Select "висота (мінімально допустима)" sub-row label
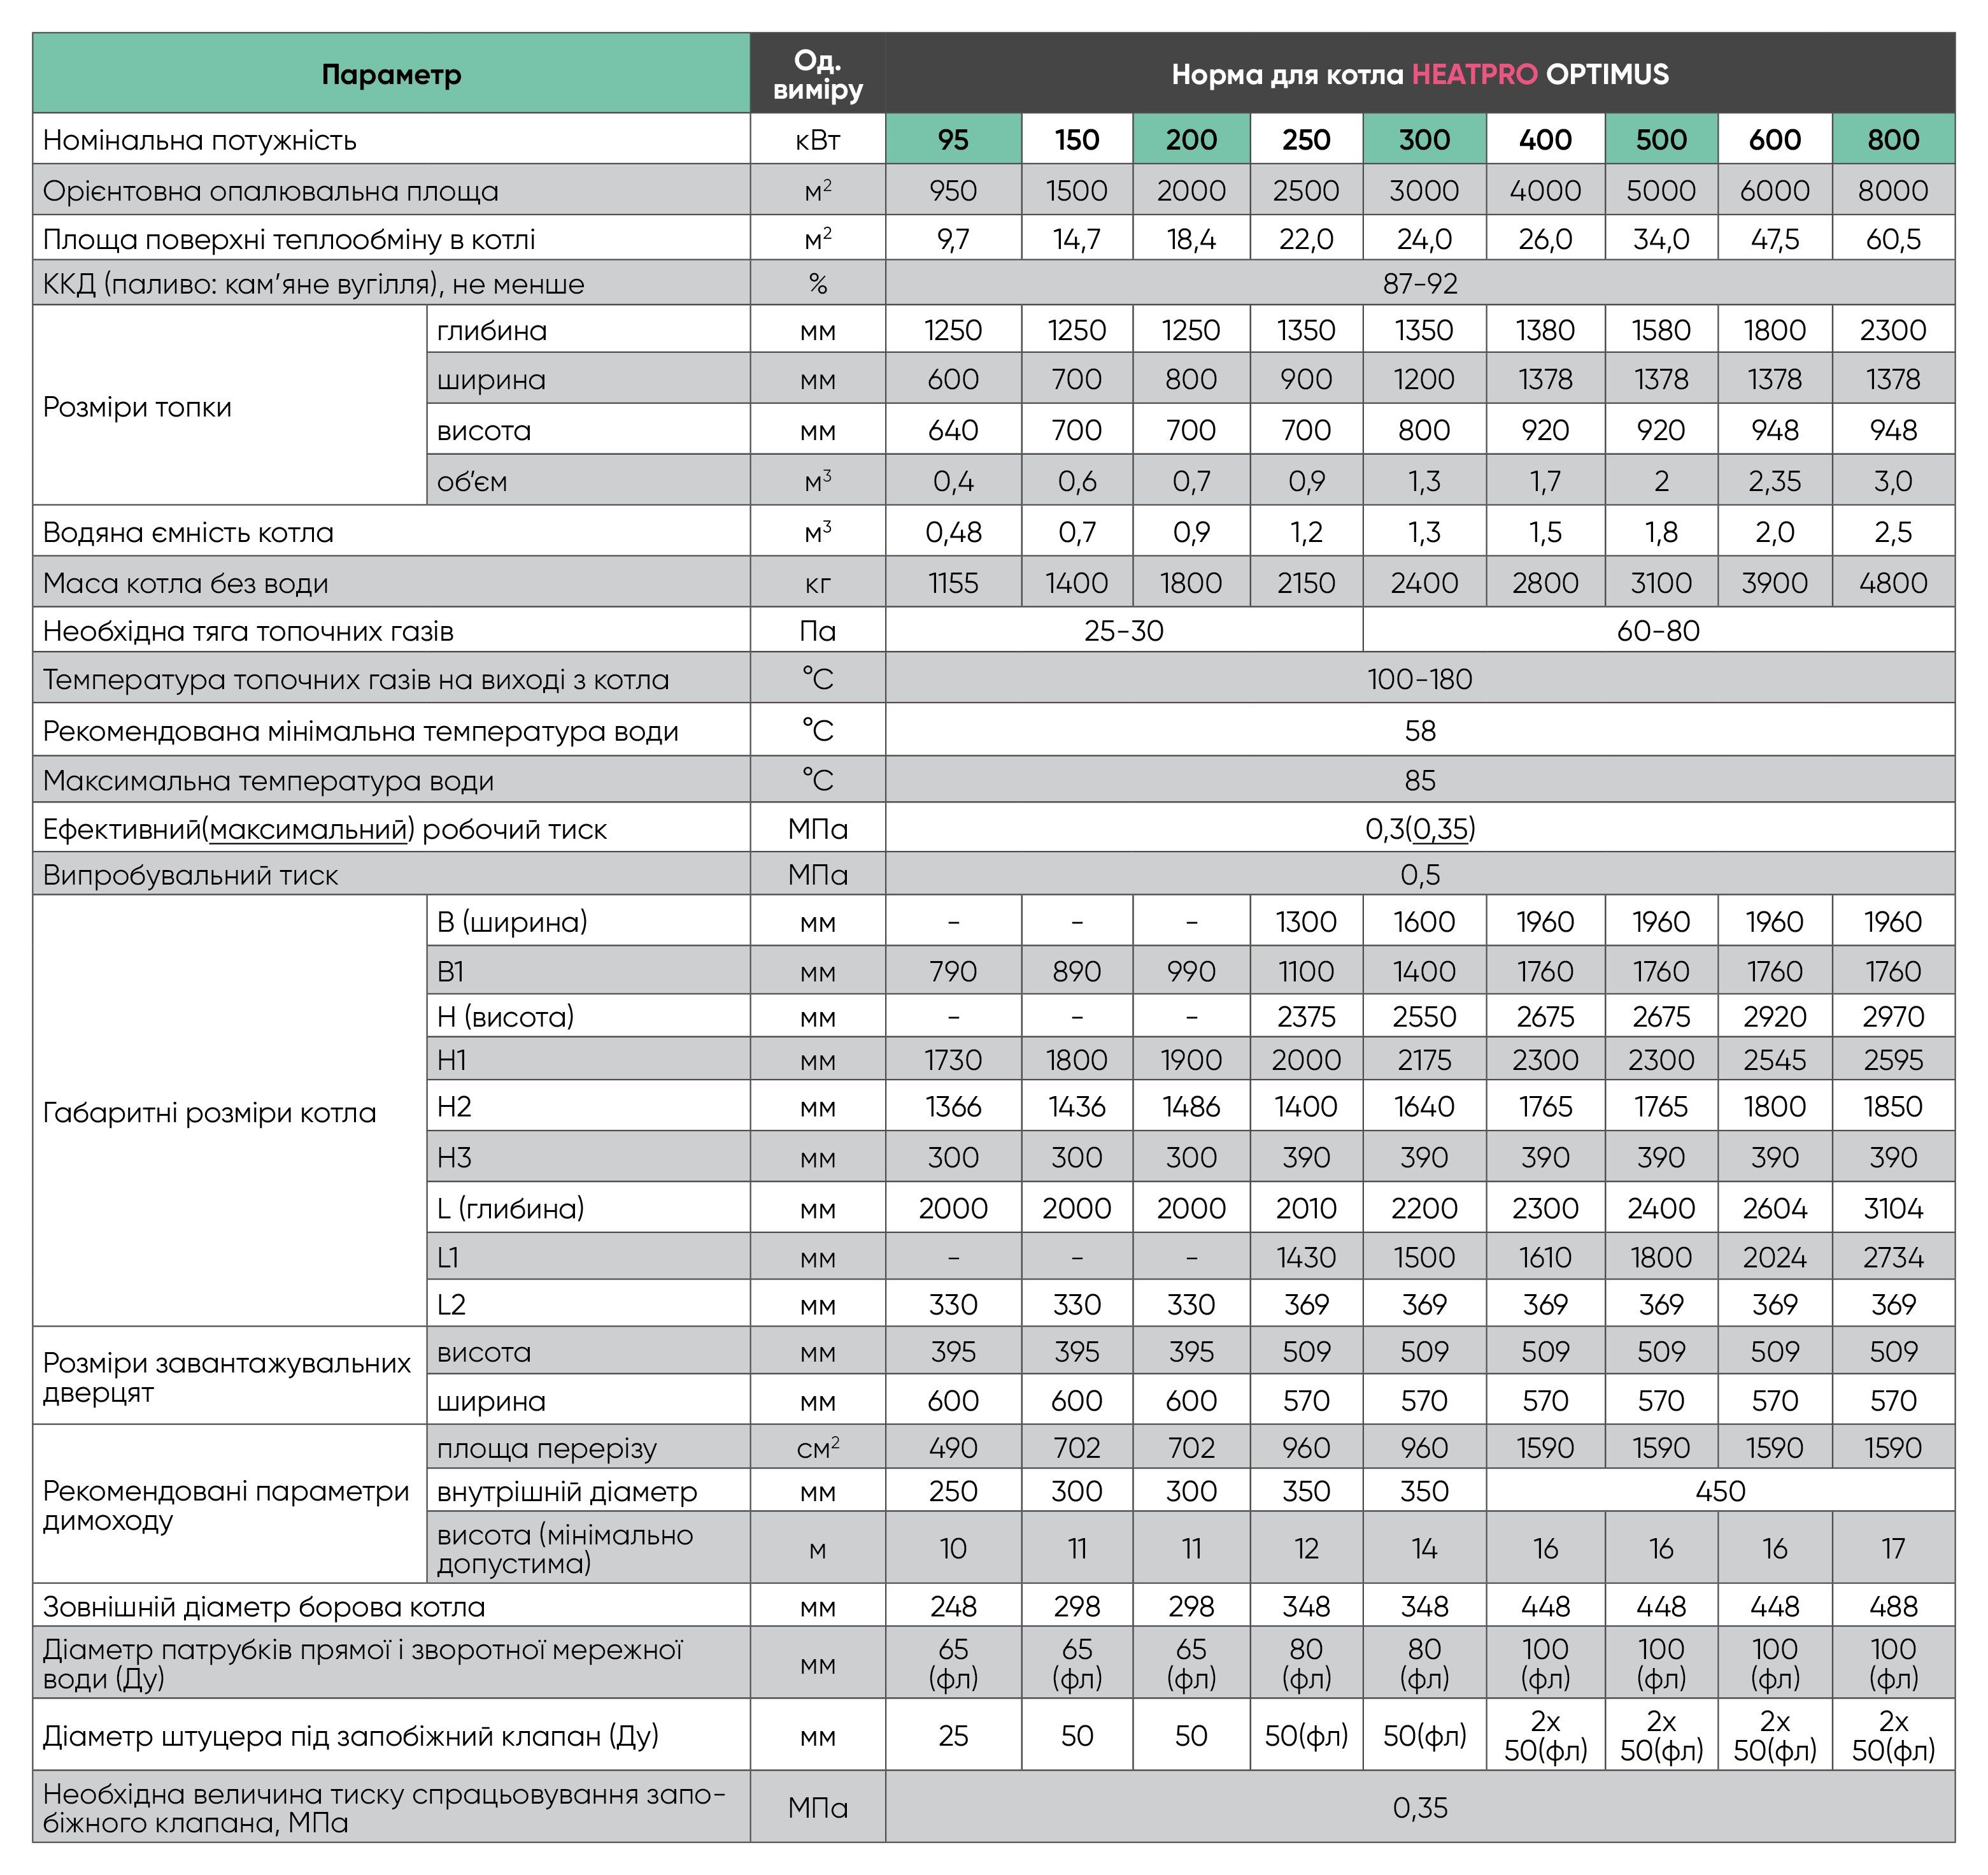1988x1875 pixels. pyautogui.click(x=565, y=1548)
